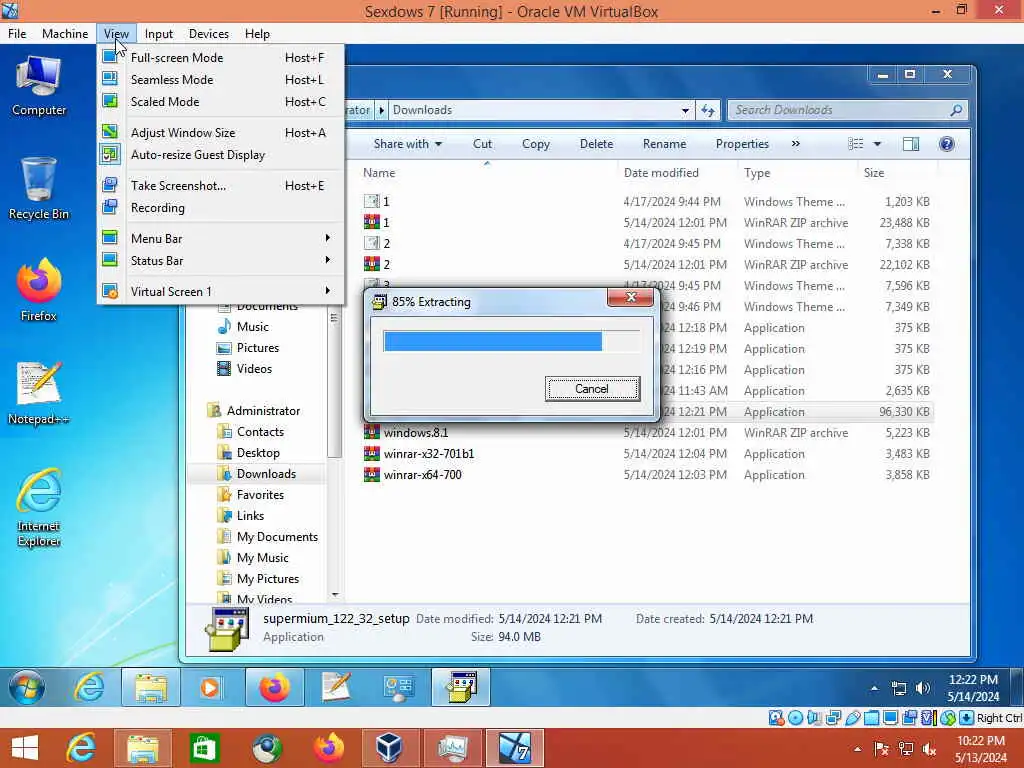Expand the Status Bar submenu
Image resolution: width=1024 pixels, height=768 pixels.
tap(221, 261)
